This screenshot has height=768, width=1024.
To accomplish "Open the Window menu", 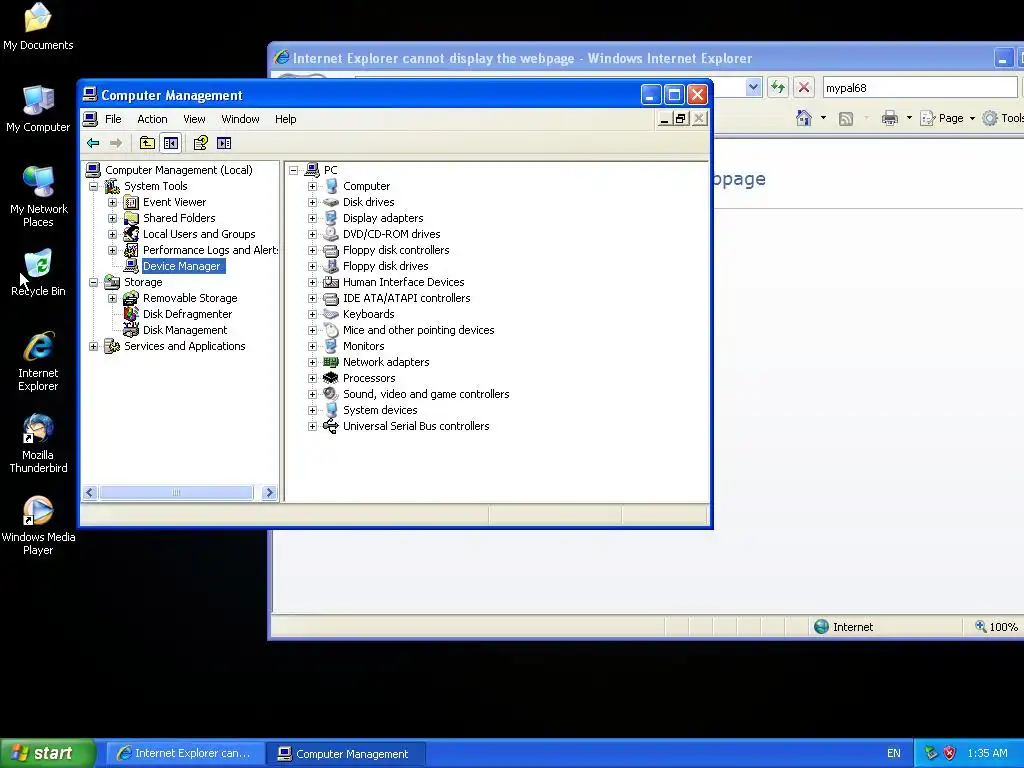I will (x=240, y=119).
